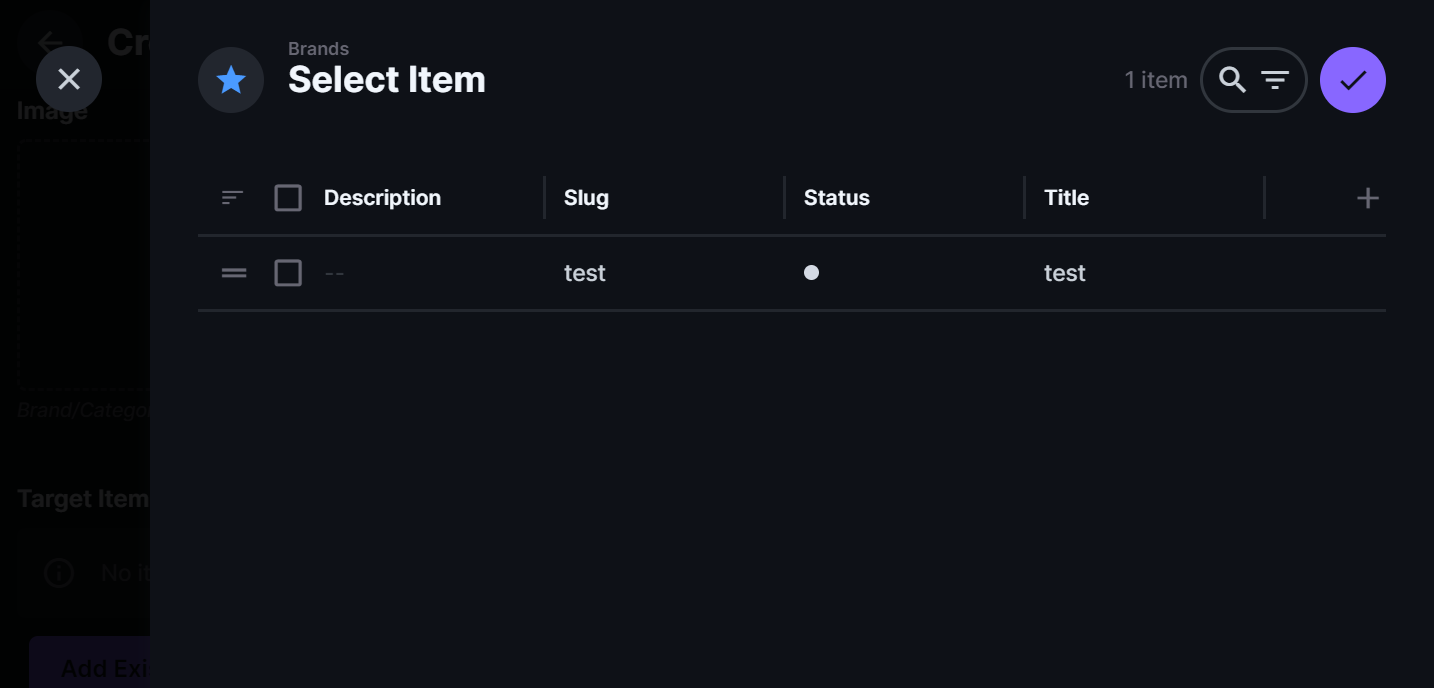1434x688 pixels.
Task: Close the Select Item drawer with the X
Action: 68,78
